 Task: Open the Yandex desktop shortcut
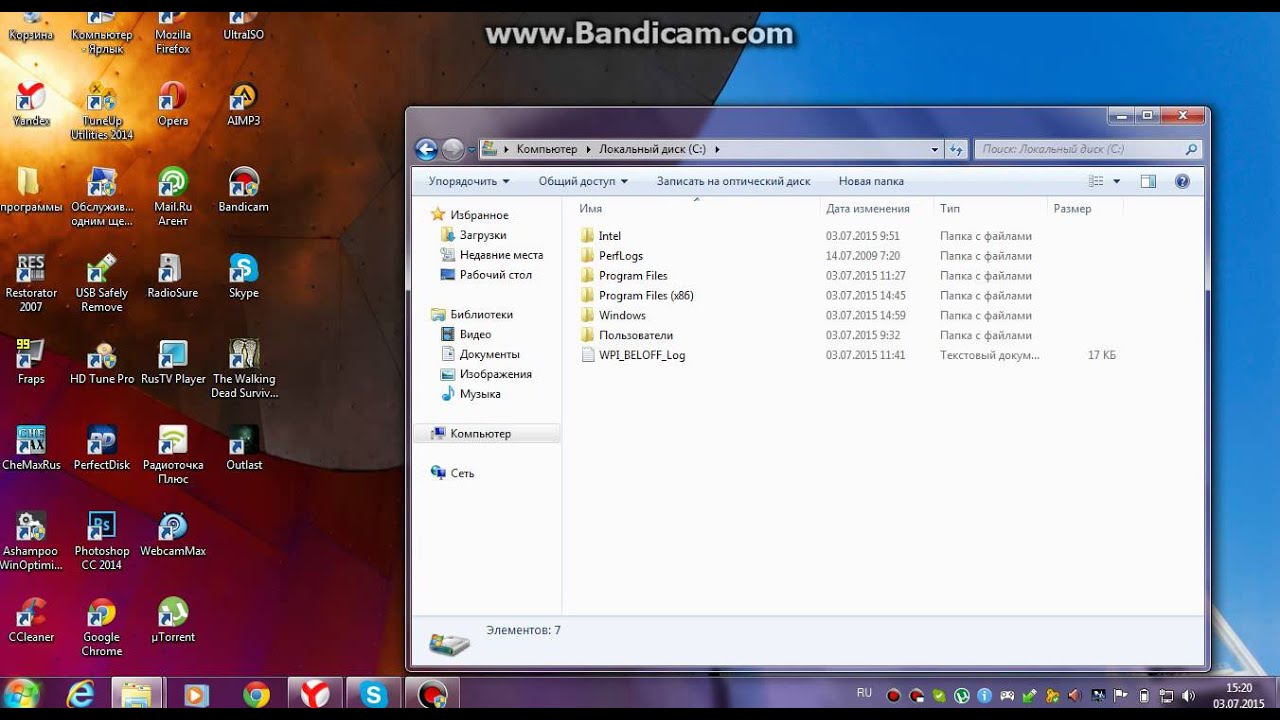pos(30,105)
